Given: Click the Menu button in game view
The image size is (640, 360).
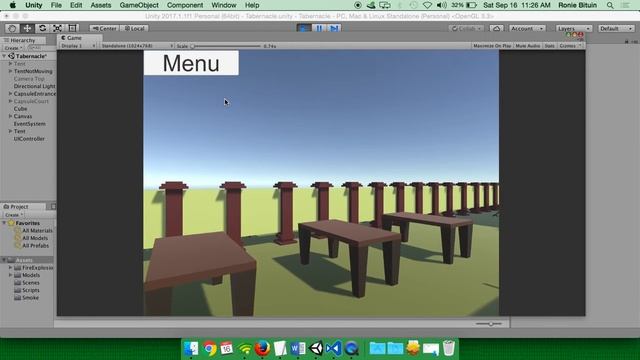Looking at the screenshot, I should (191, 63).
